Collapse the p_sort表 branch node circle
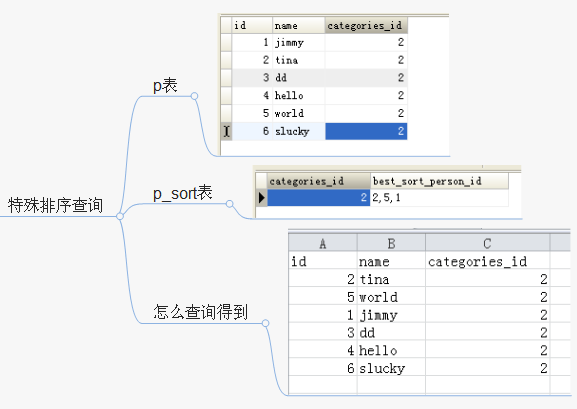This screenshot has height=409, width=577. pyautogui.click(x=230, y=204)
